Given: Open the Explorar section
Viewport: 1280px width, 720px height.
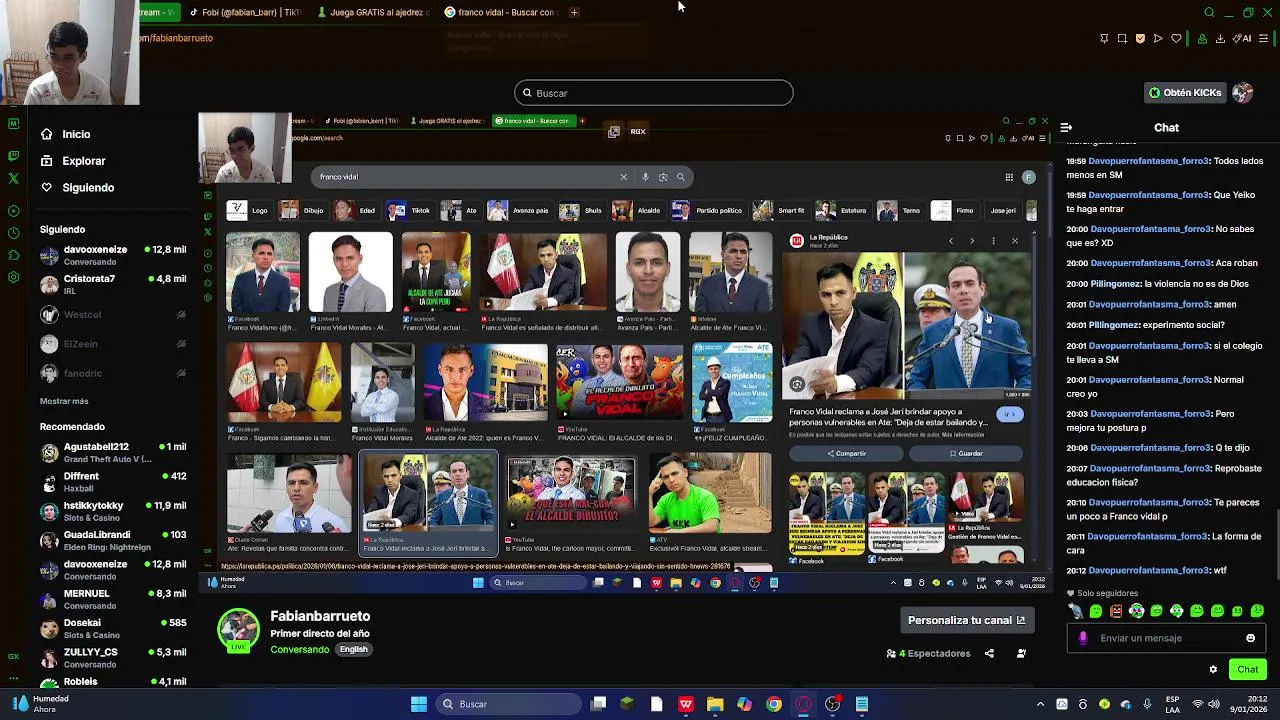Looking at the screenshot, I should [x=73, y=161].
